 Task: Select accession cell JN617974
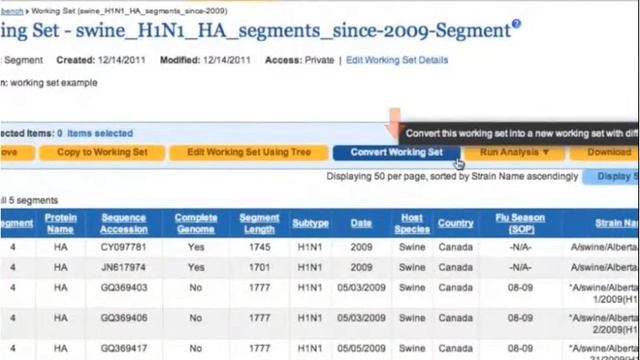[x=123, y=267]
